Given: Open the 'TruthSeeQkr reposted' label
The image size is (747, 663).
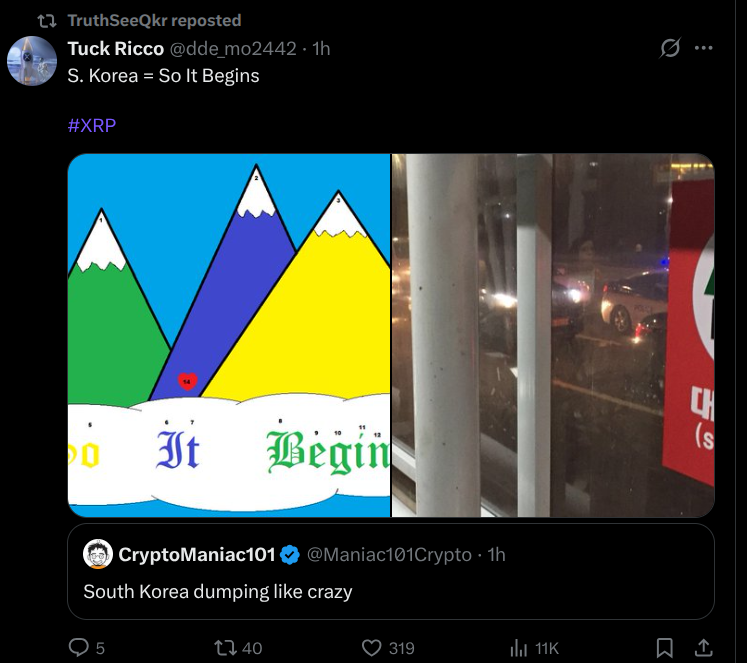Looking at the screenshot, I should pos(154,20).
